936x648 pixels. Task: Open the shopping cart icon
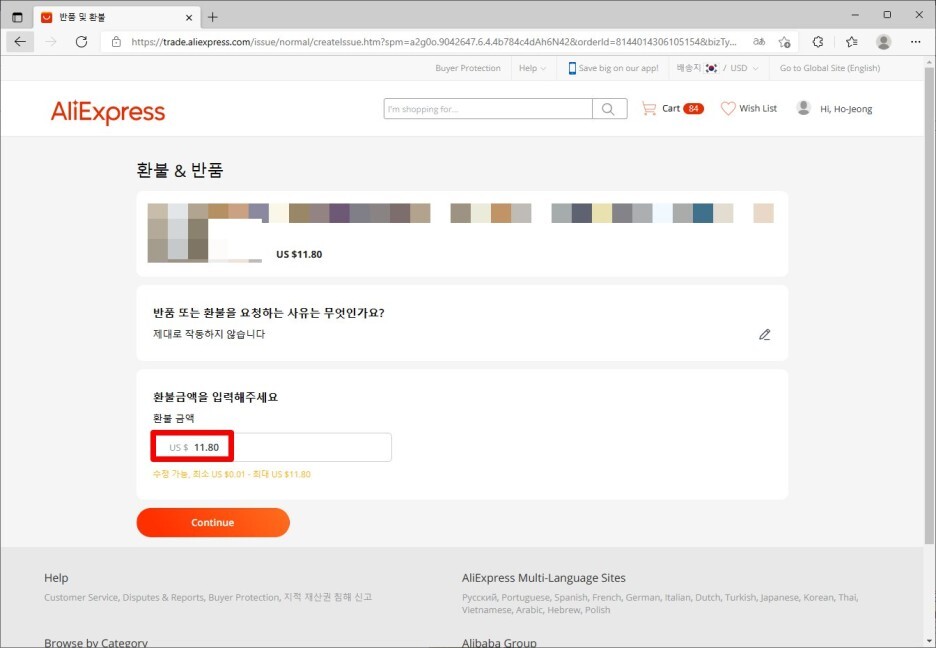[x=648, y=109]
